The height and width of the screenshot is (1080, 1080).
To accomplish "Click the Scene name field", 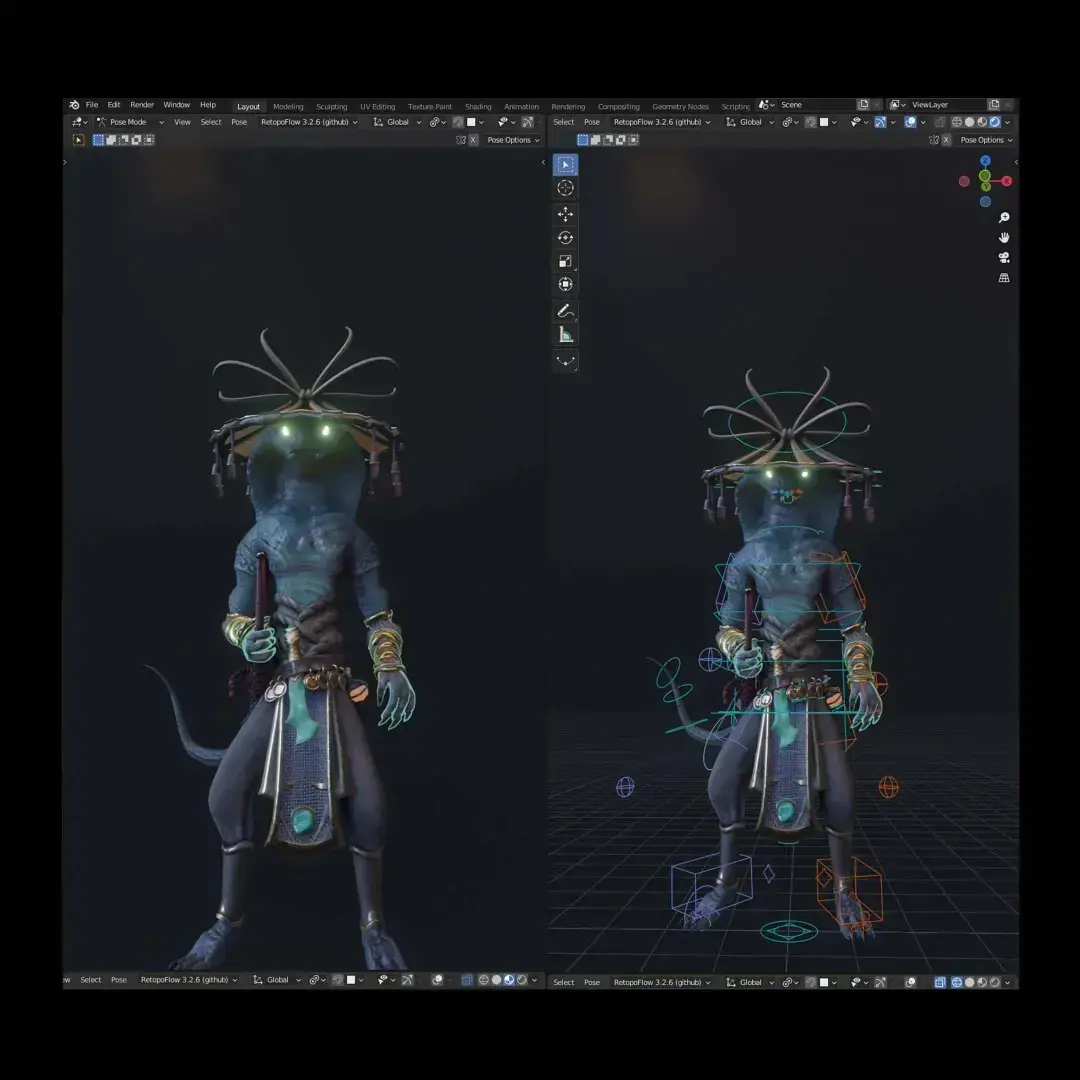I will coord(815,105).
